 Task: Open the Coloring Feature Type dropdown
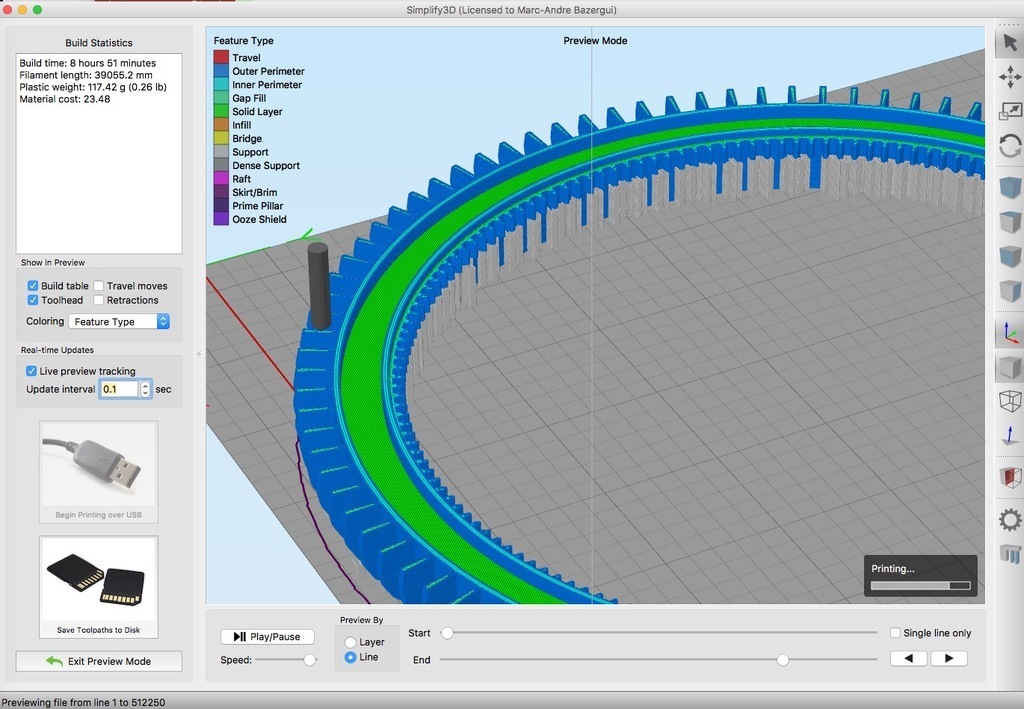119,322
